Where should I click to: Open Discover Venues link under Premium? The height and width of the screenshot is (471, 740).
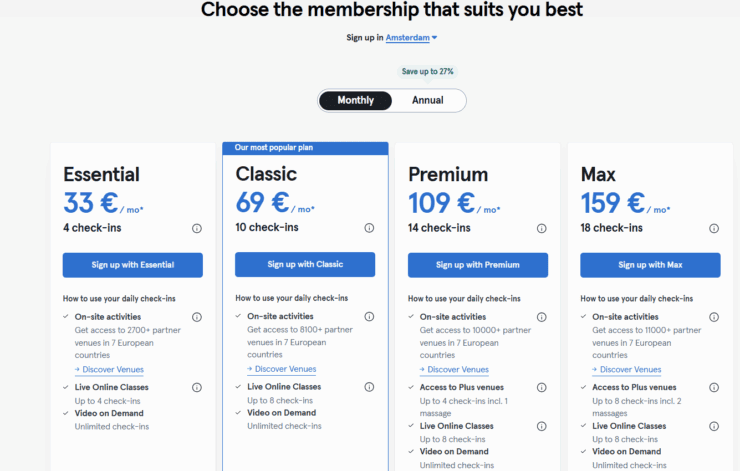pos(457,369)
